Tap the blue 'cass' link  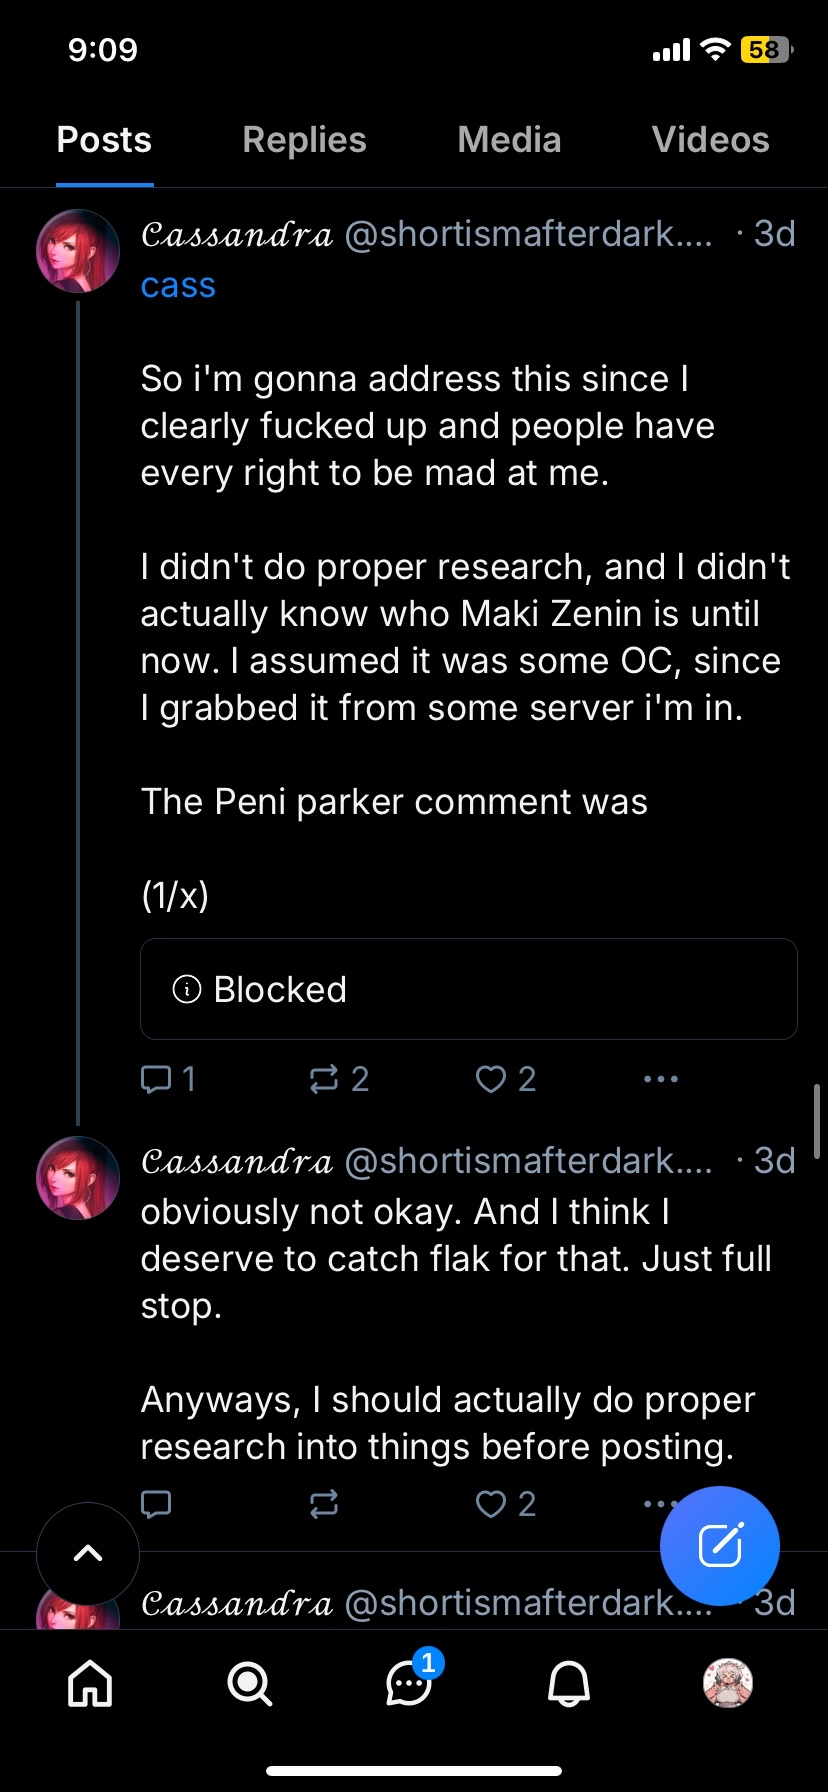[x=178, y=286]
